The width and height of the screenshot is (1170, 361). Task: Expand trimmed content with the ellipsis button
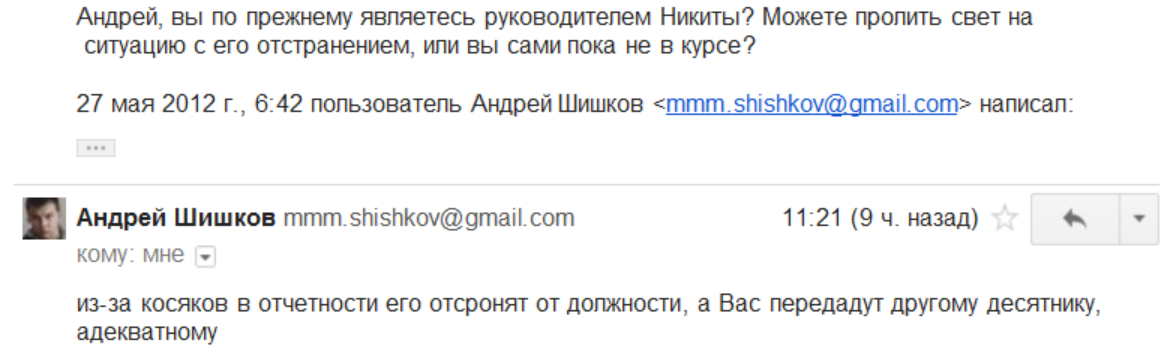coord(96,148)
